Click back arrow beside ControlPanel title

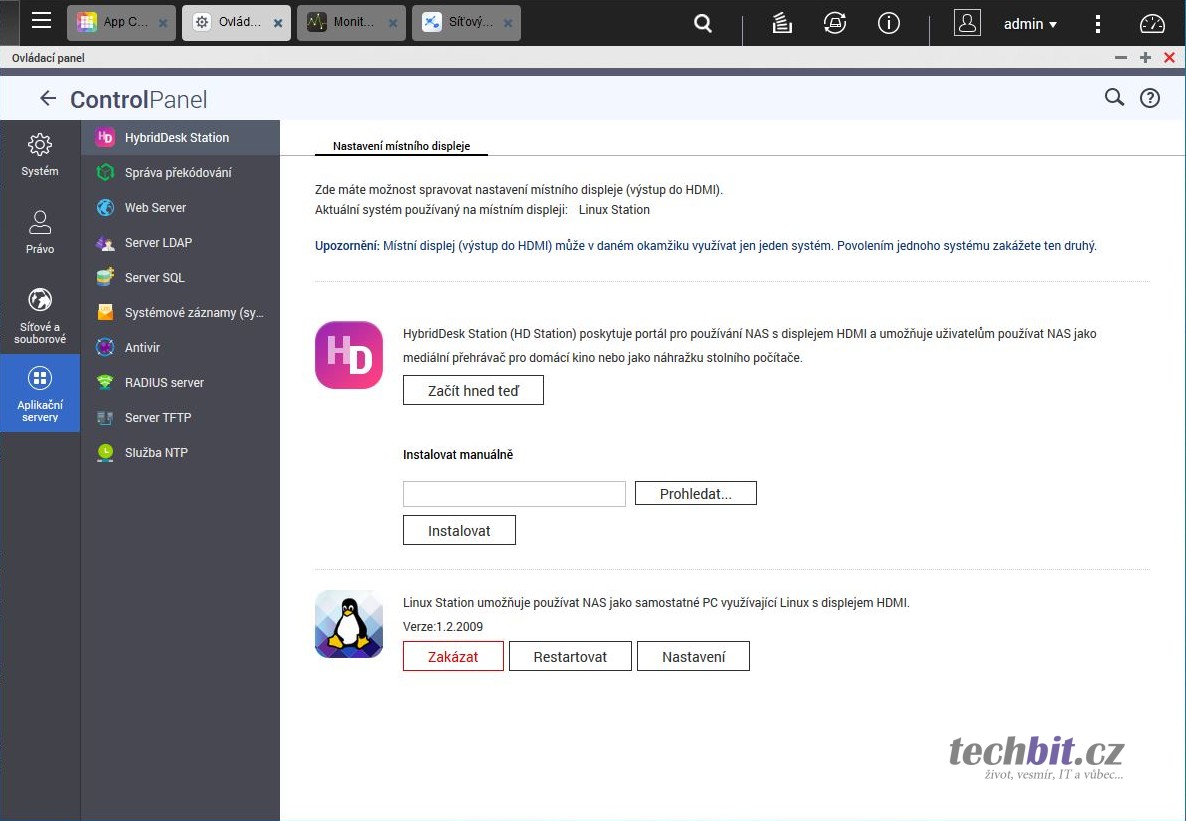47,98
